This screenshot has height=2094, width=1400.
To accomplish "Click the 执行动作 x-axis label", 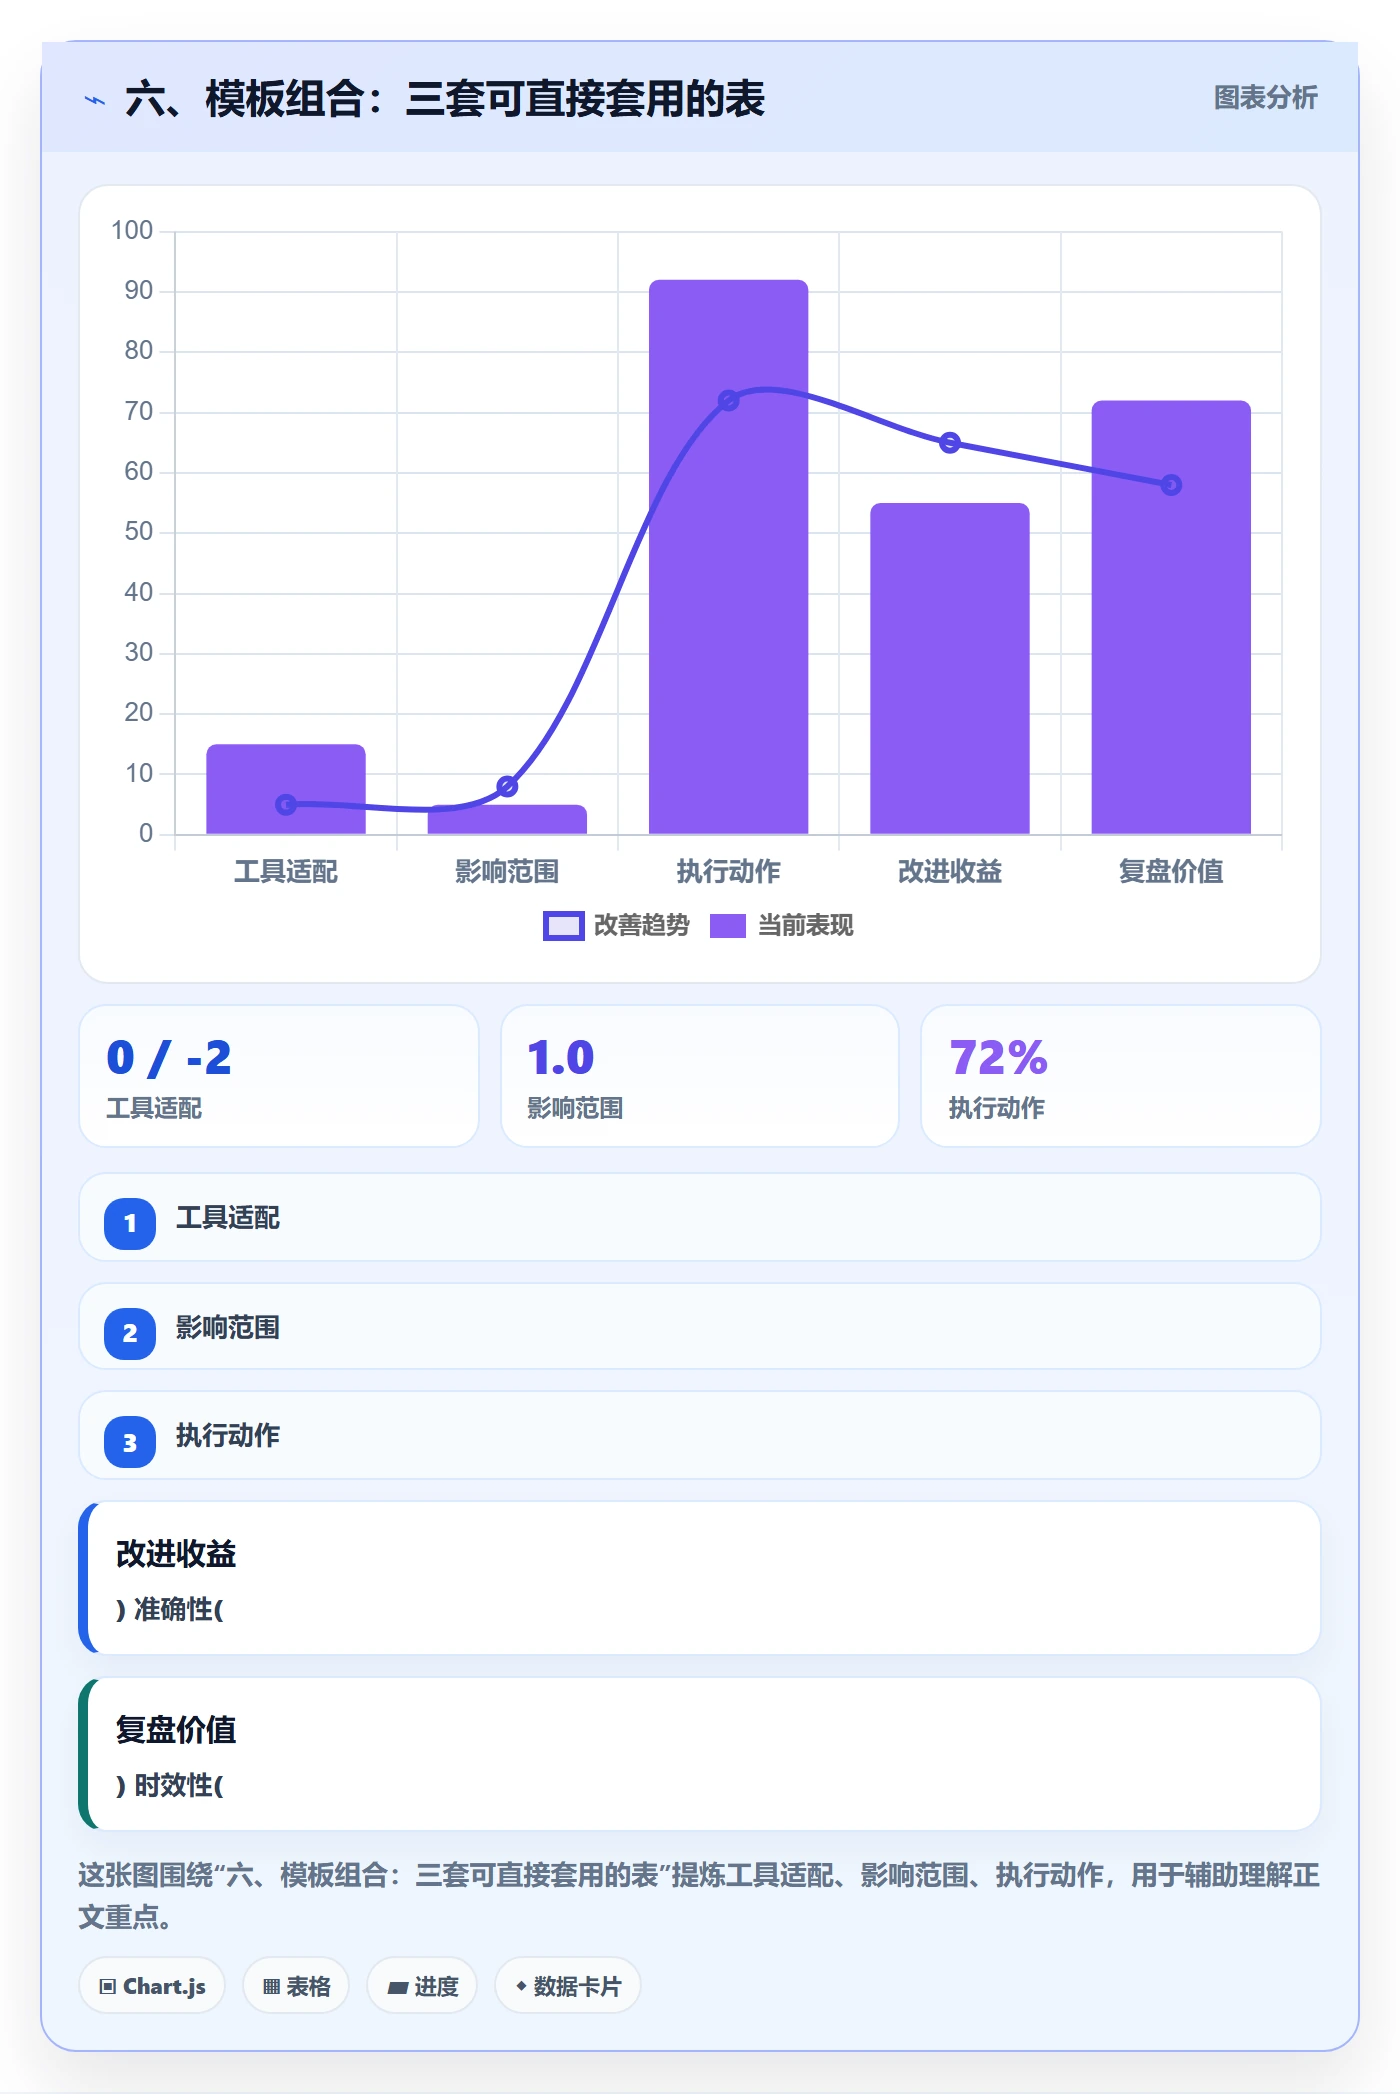I will 728,872.
